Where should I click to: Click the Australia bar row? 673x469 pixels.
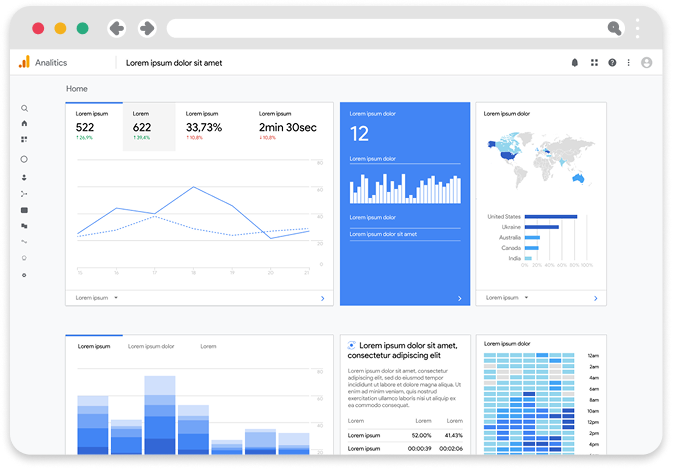(x=519, y=237)
